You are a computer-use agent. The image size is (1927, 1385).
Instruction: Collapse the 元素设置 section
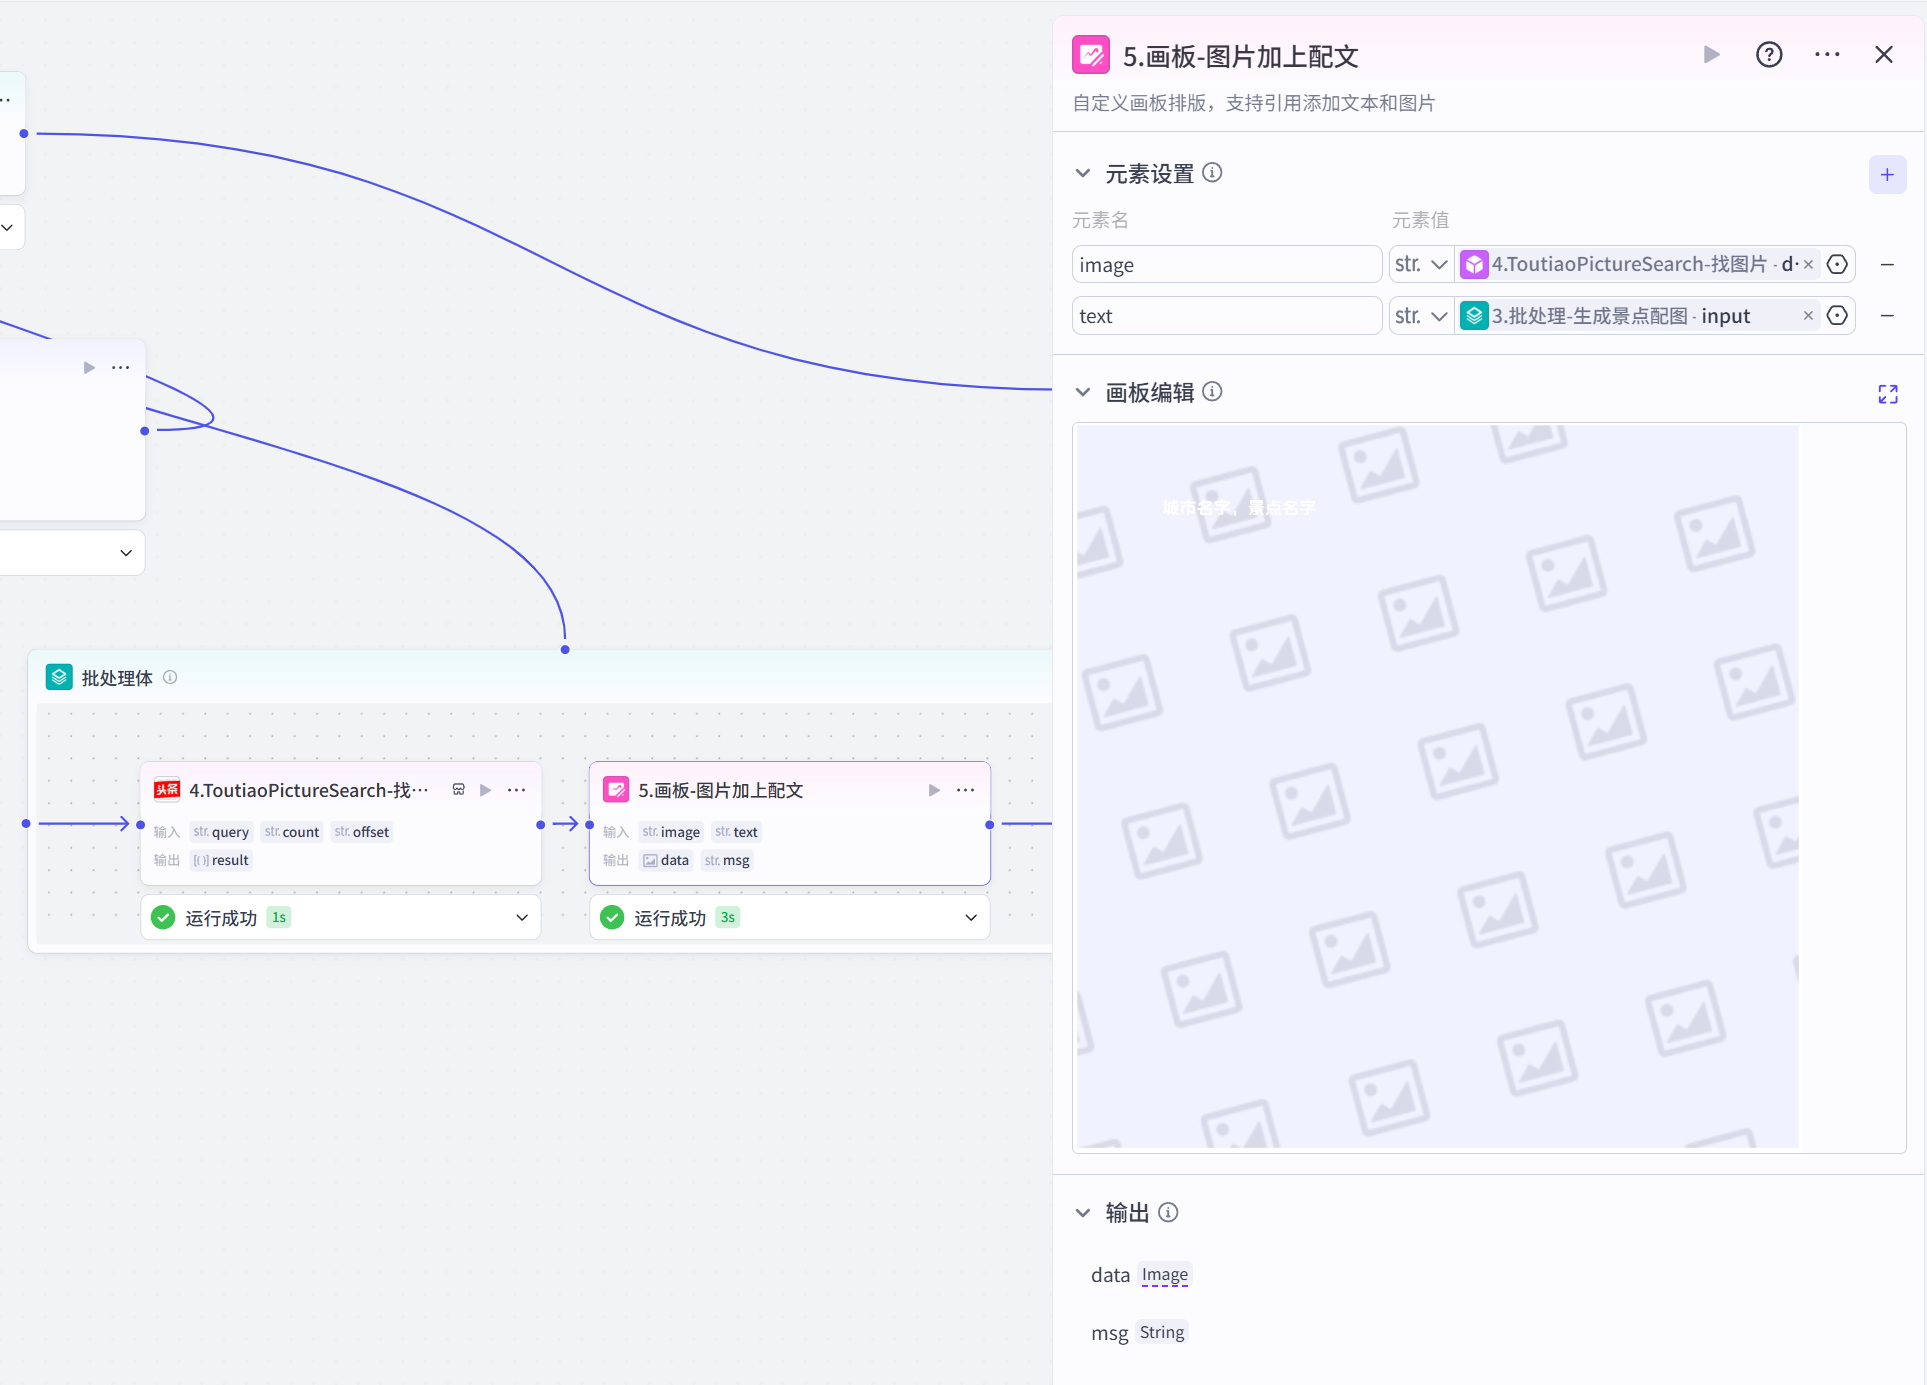[x=1082, y=174]
